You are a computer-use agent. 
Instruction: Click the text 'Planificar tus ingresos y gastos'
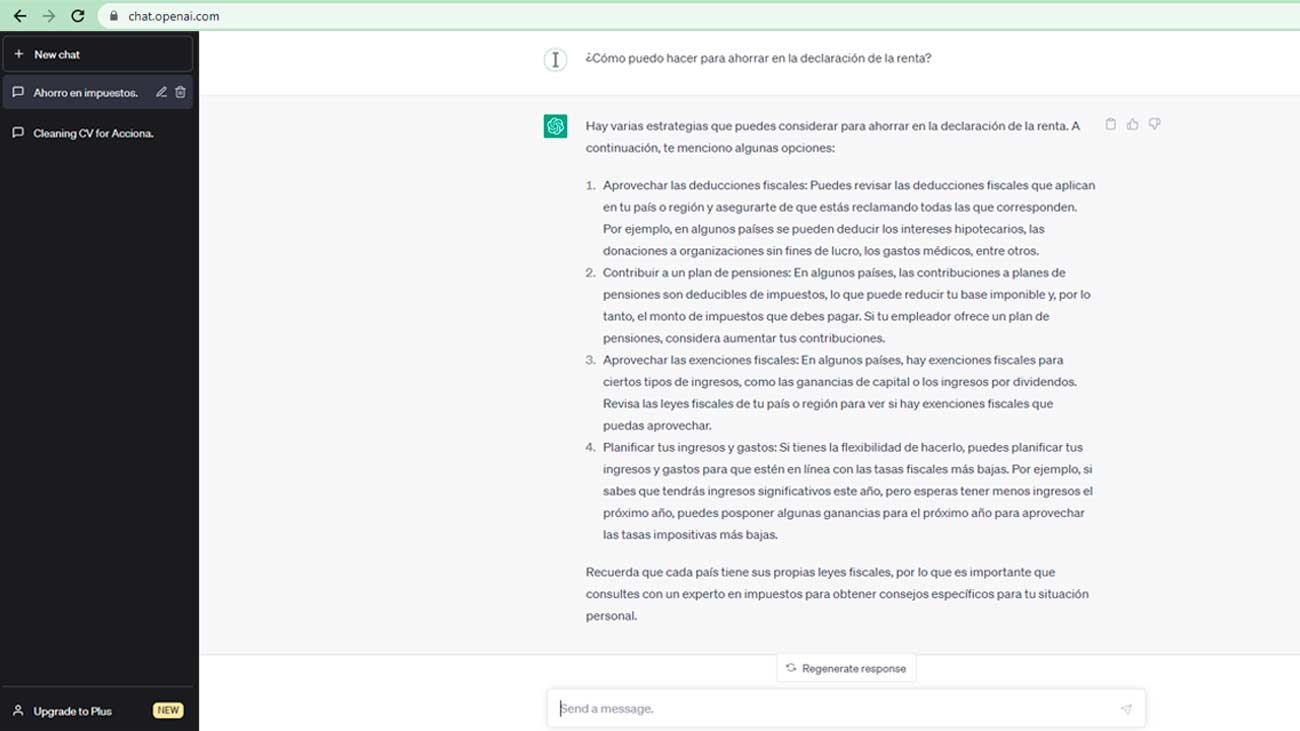[689, 447]
